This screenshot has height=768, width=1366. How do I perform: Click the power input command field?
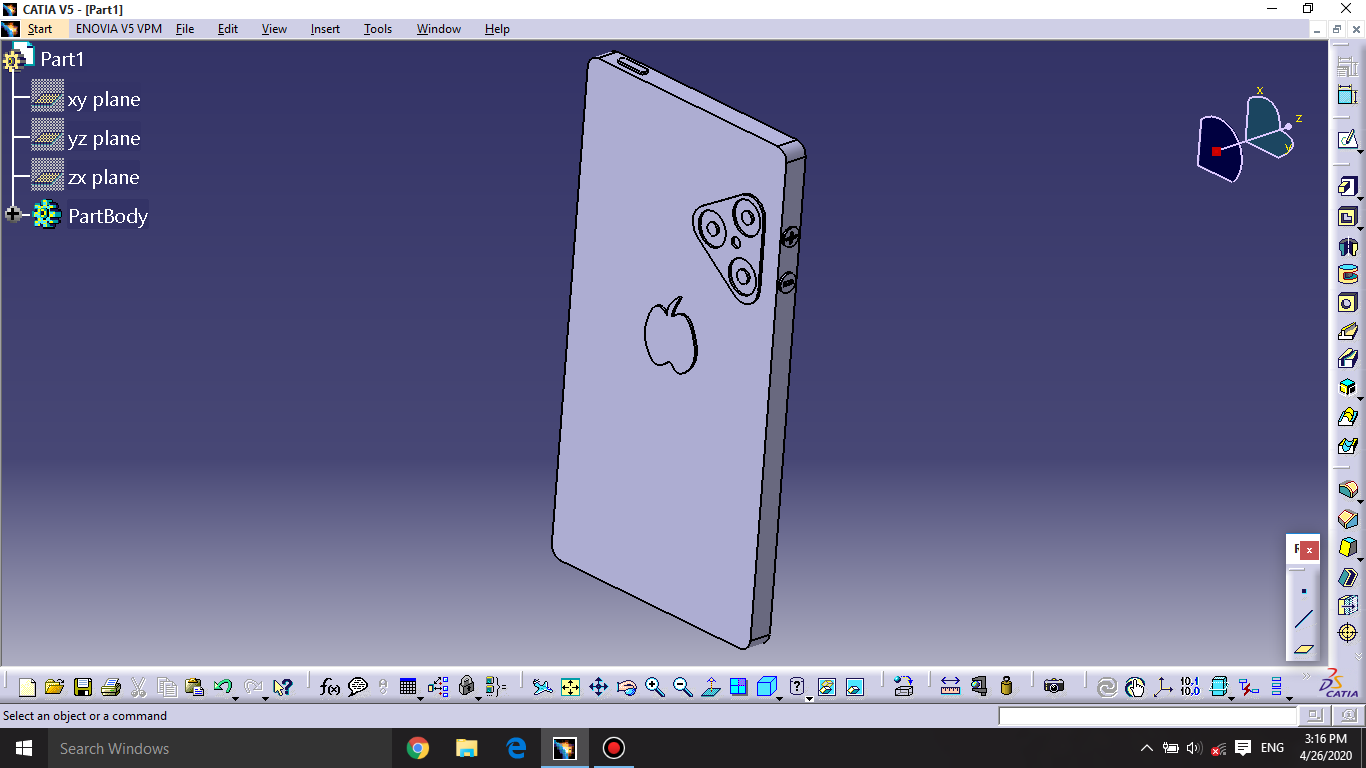point(1147,716)
